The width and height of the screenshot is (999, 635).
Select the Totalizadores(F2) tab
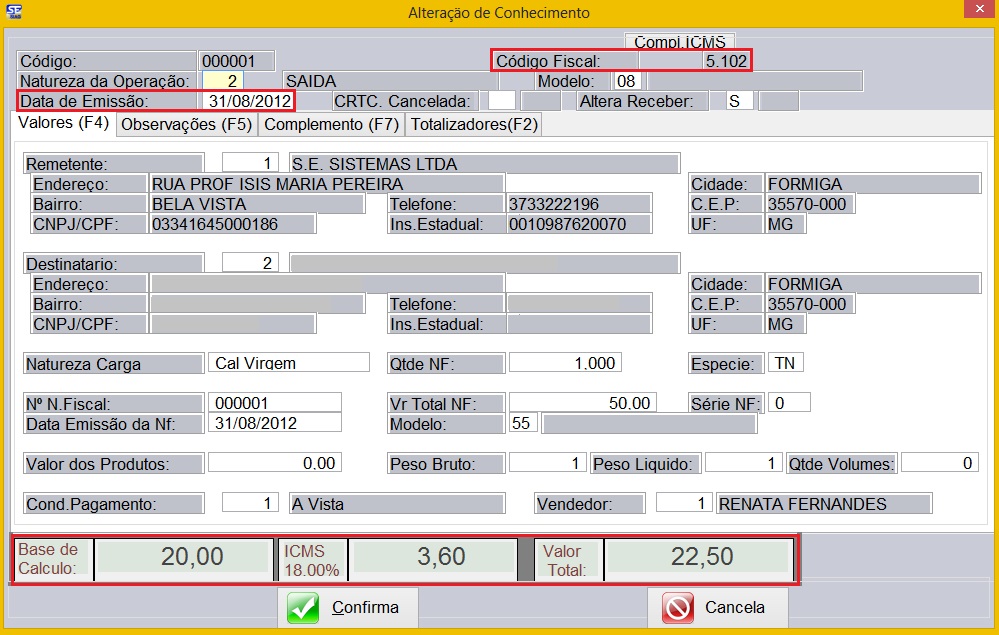[474, 125]
